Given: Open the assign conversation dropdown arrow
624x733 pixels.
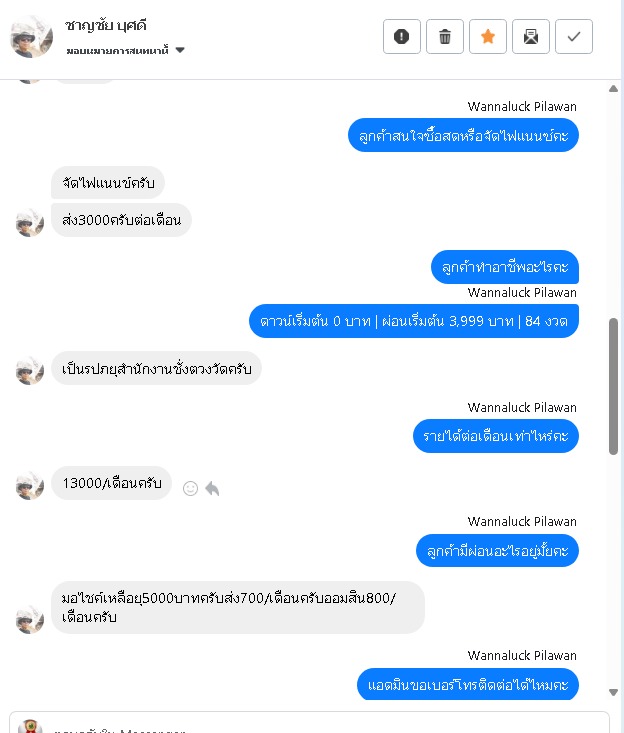Looking at the screenshot, I should (180, 50).
